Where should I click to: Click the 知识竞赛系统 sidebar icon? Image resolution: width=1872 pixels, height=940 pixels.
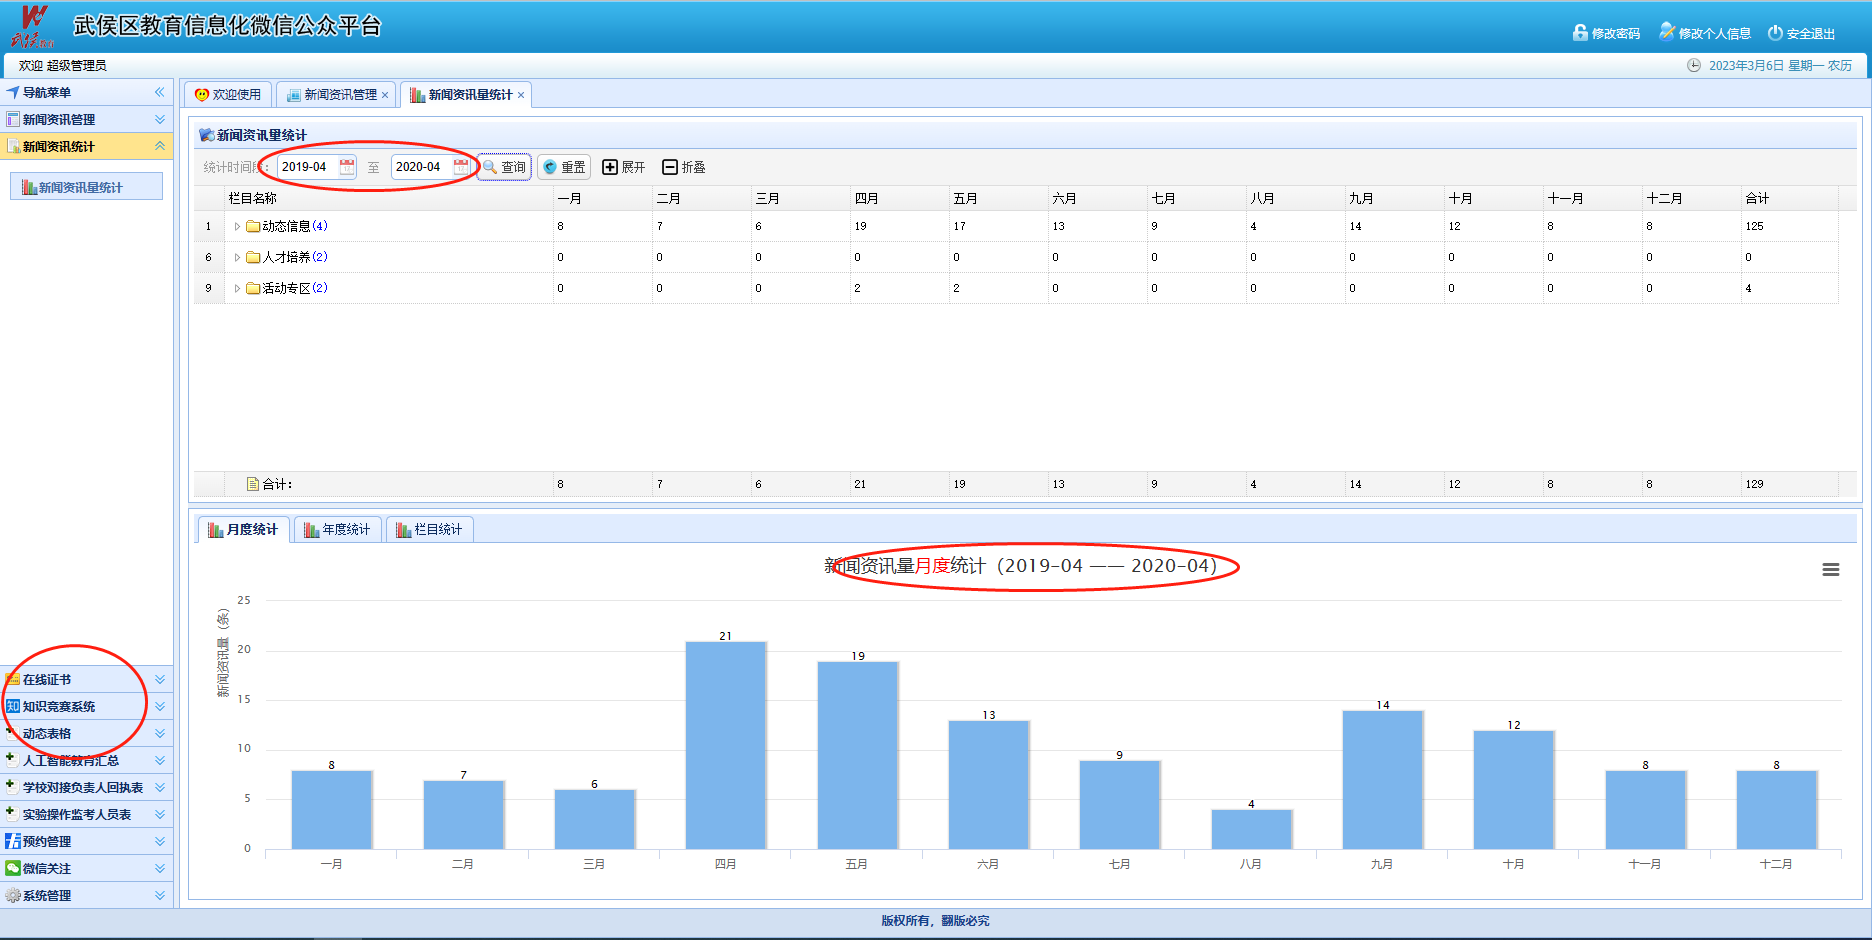[13, 706]
